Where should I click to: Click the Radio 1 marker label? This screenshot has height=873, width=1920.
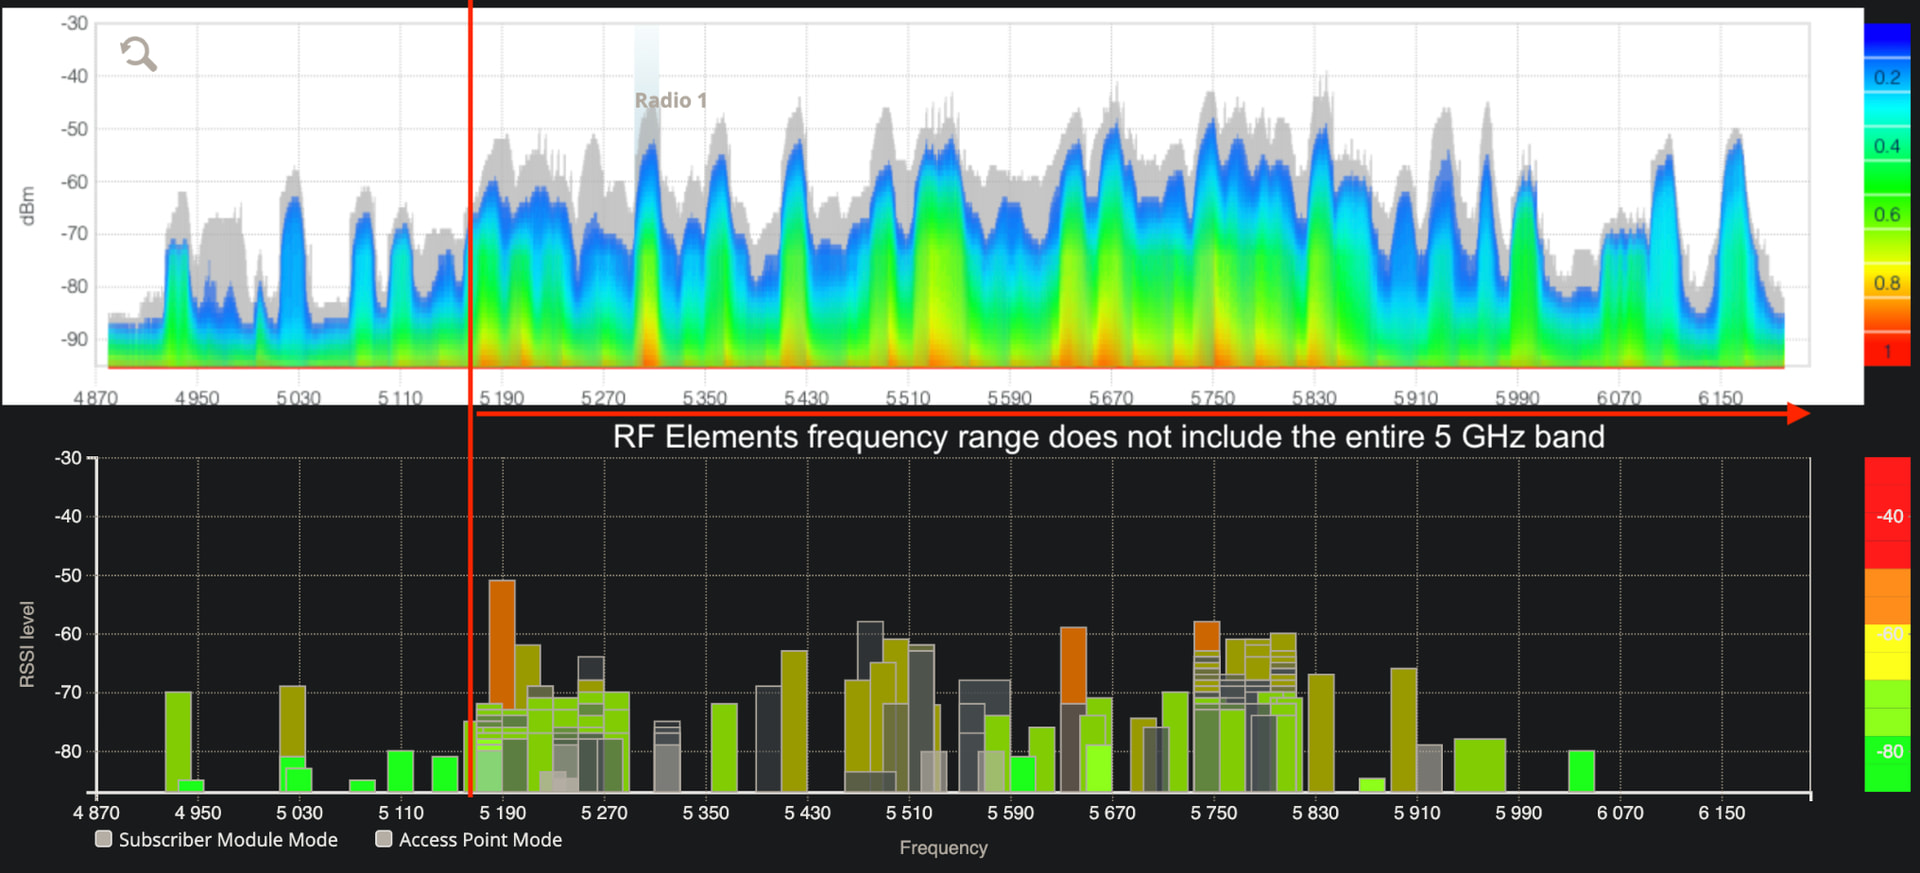pyautogui.click(x=670, y=100)
